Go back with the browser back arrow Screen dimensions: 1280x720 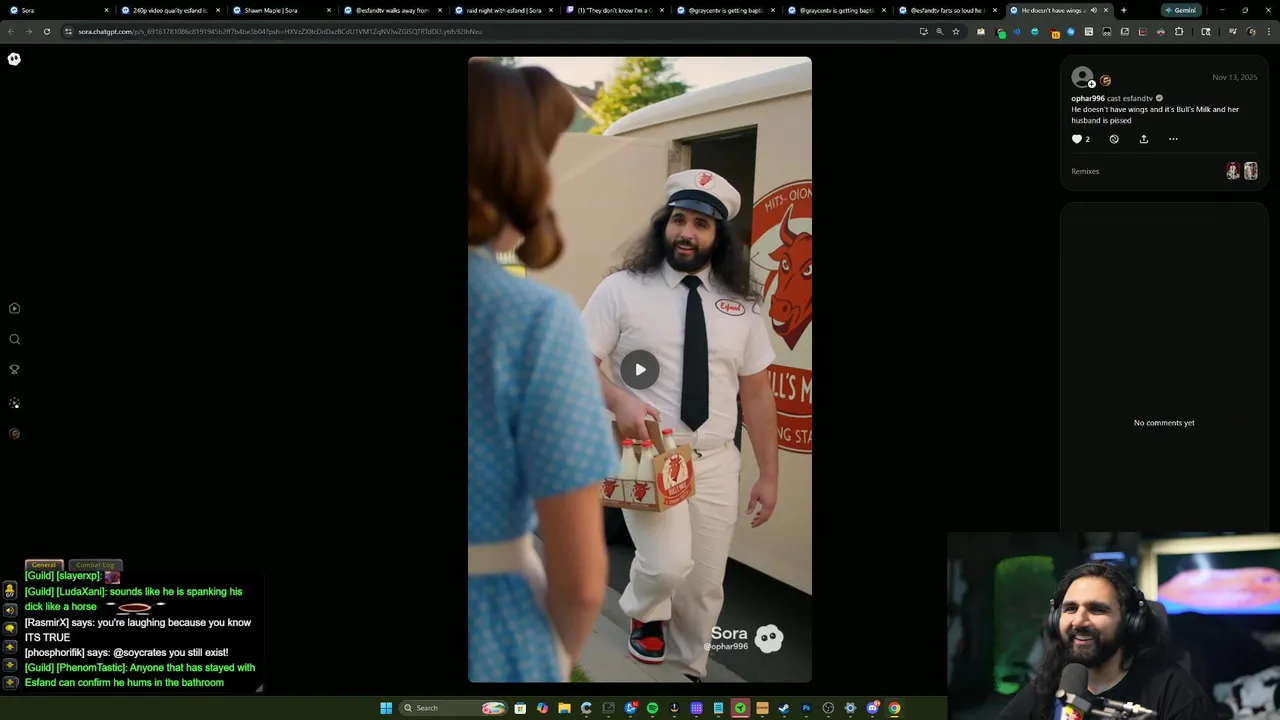click(x=11, y=31)
